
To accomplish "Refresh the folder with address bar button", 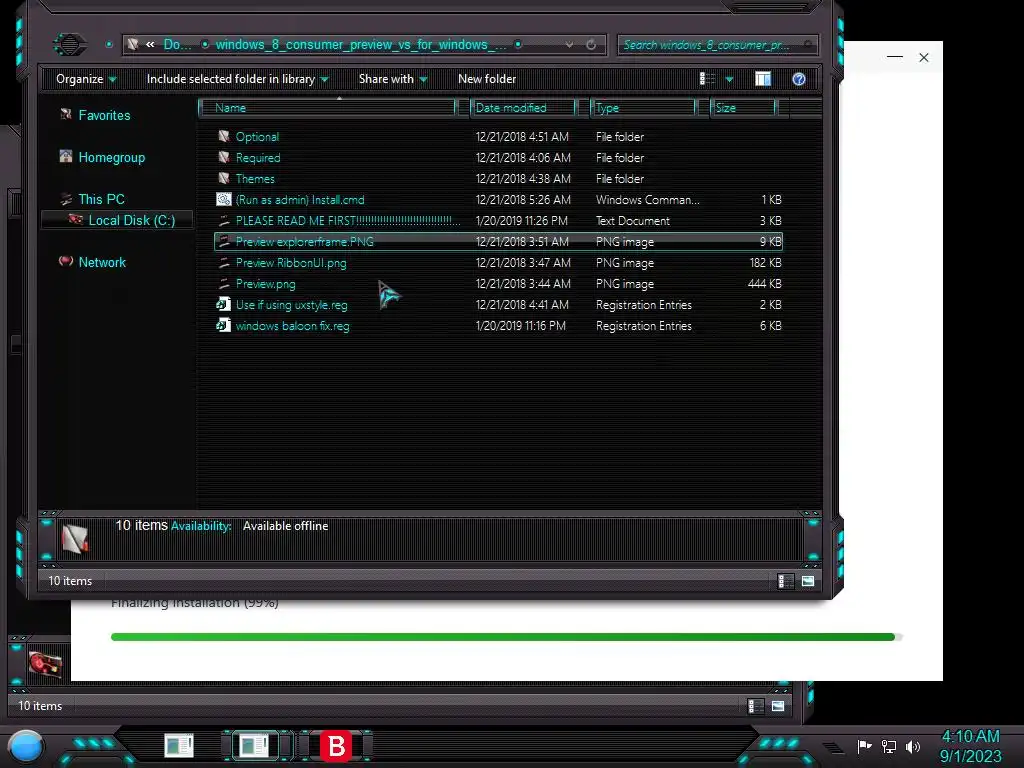I will pyautogui.click(x=591, y=44).
